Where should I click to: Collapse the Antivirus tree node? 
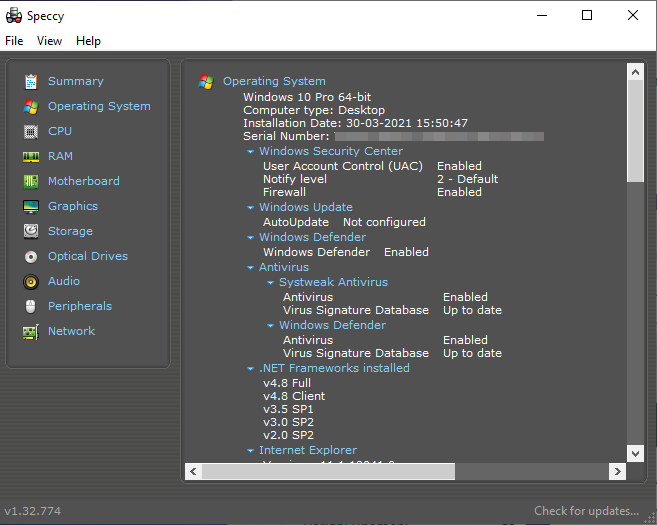251,268
